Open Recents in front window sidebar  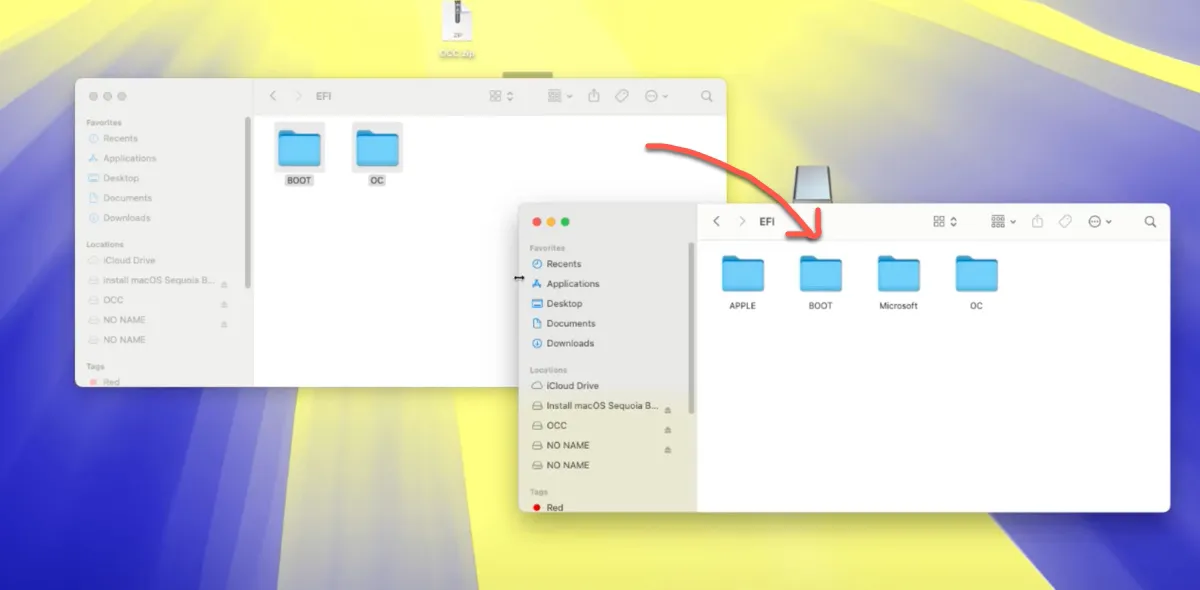[563, 264]
